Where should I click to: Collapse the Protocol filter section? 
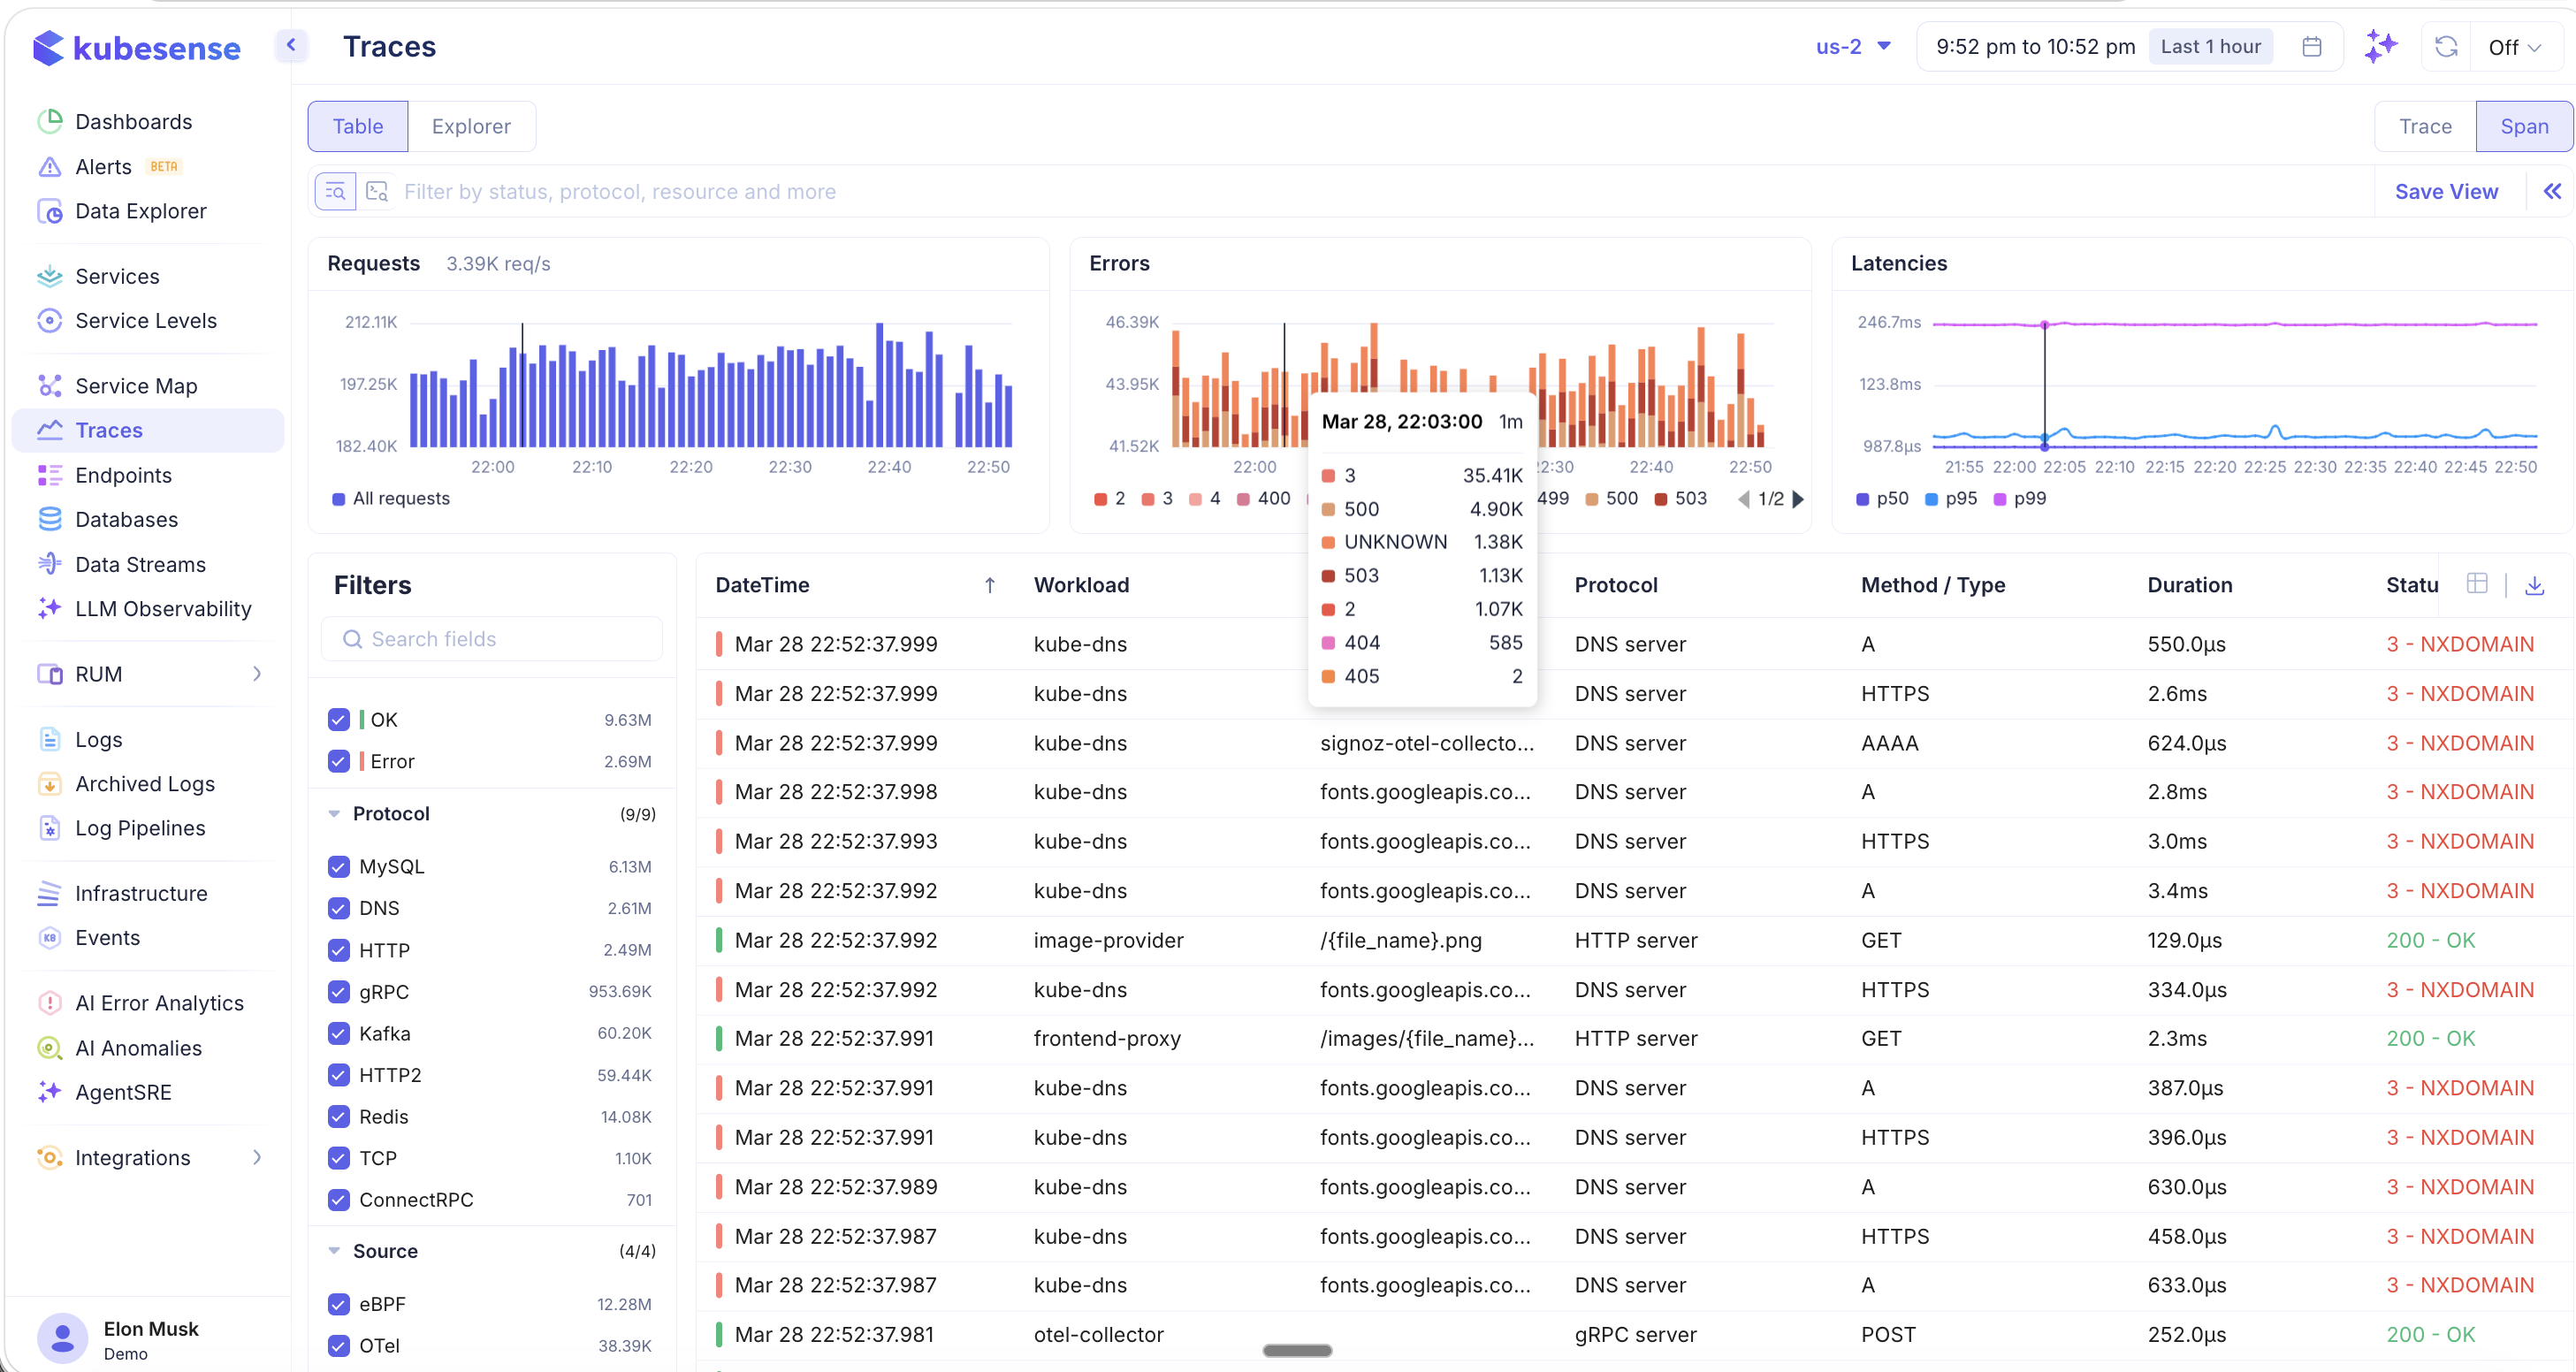334,813
